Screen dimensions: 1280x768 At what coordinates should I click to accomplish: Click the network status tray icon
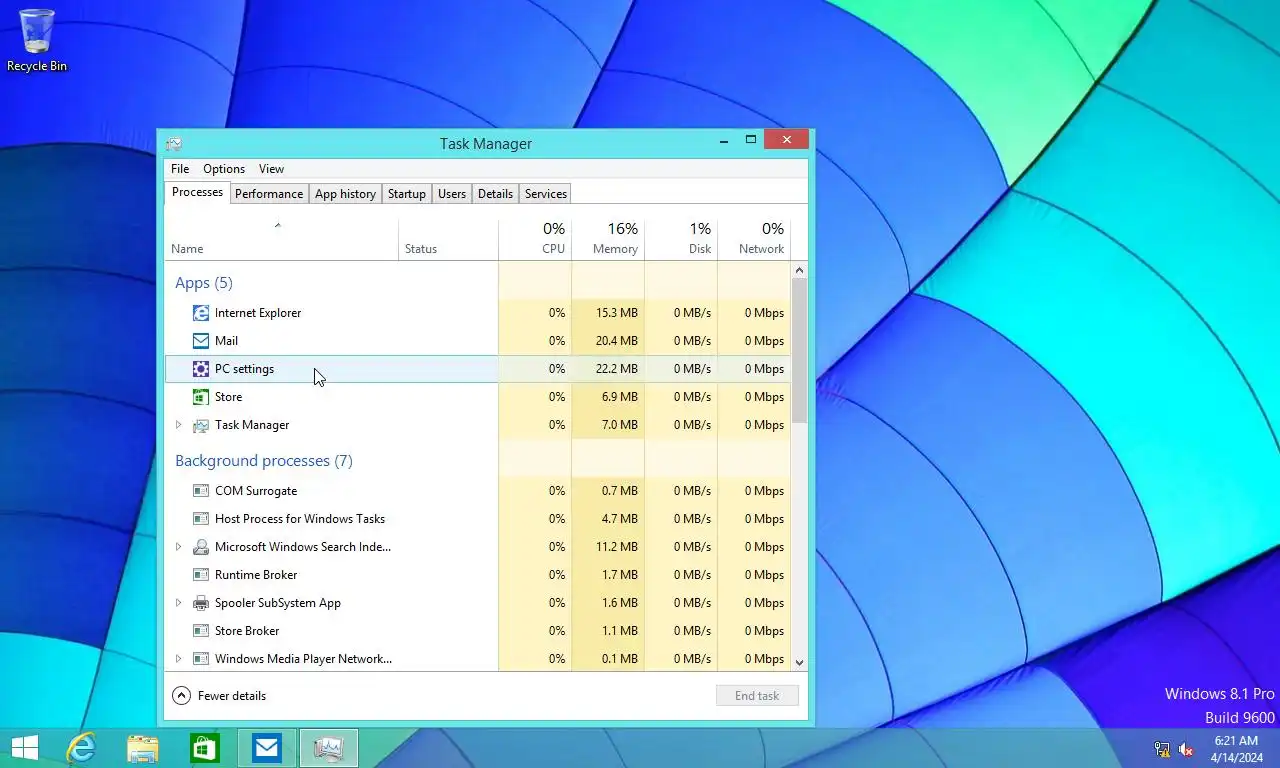[1162, 749]
